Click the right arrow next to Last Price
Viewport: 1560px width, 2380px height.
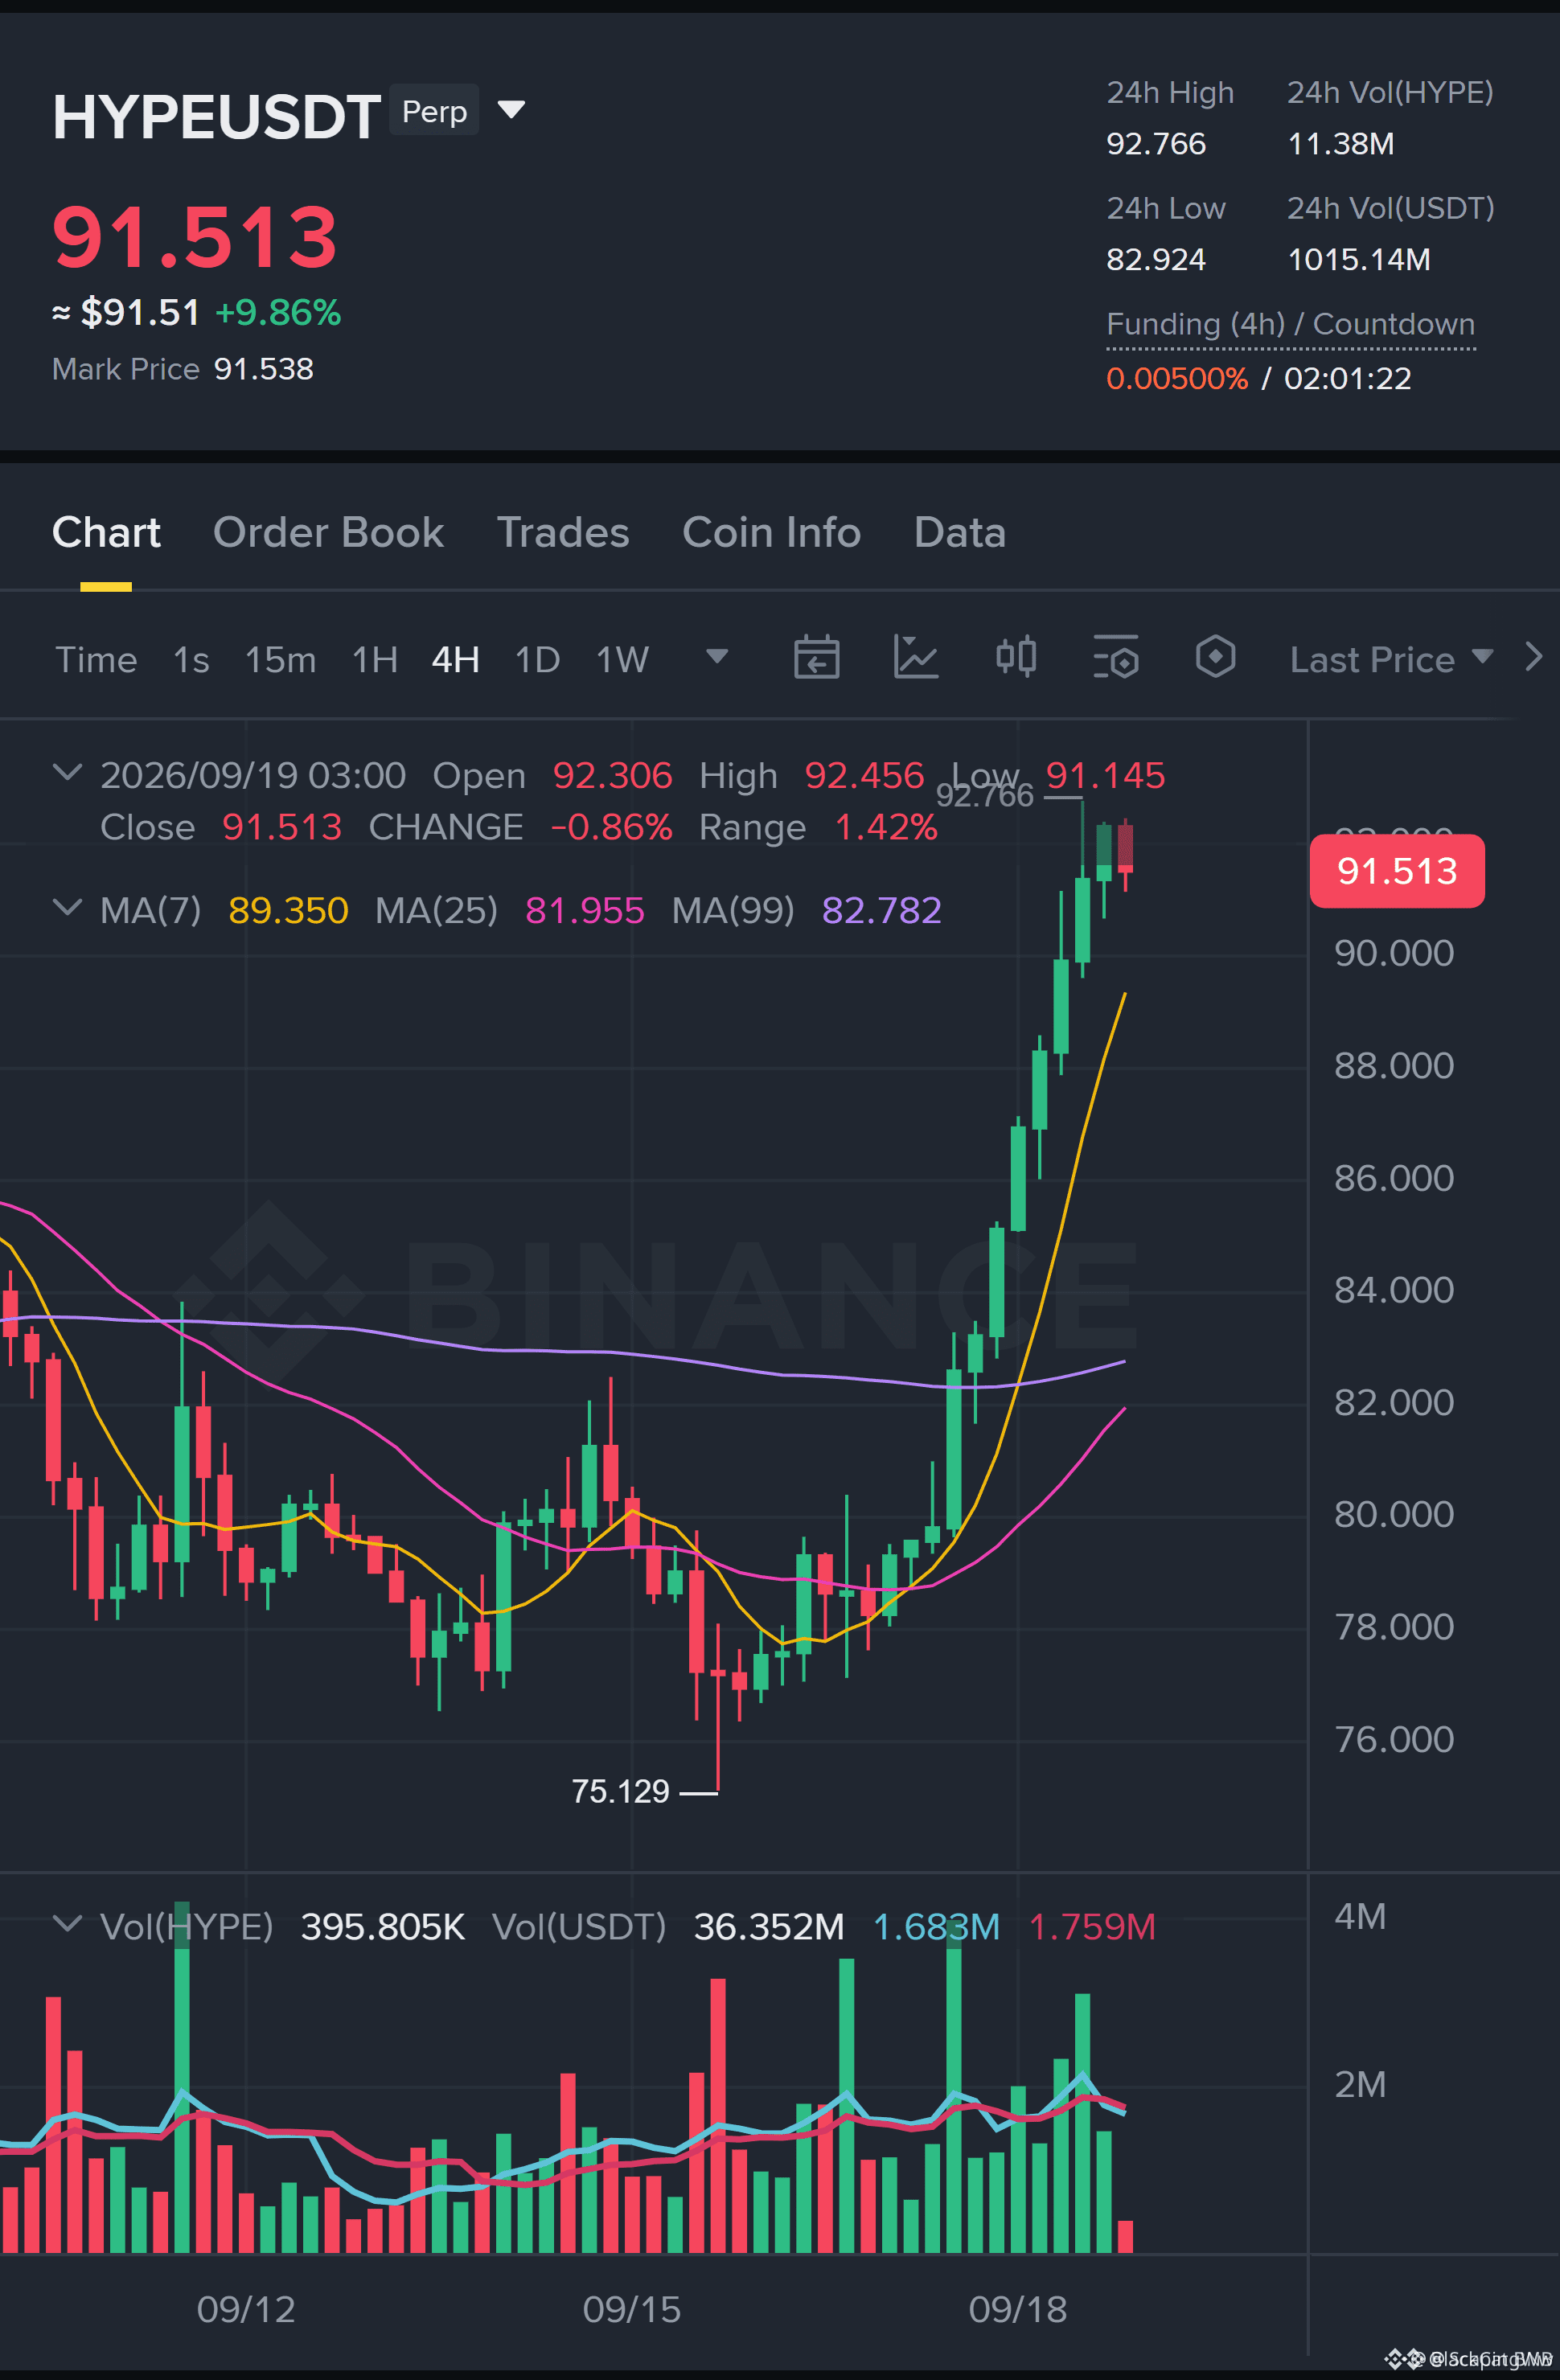coord(1533,657)
